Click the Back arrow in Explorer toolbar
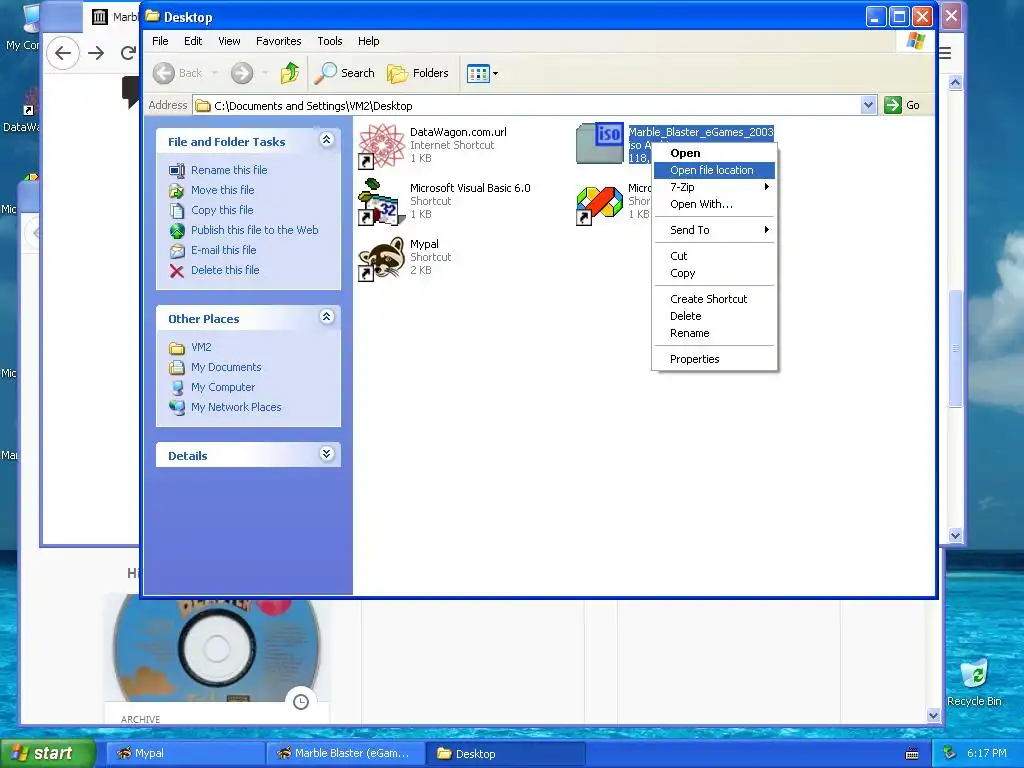1024x768 pixels. [x=164, y=73]
